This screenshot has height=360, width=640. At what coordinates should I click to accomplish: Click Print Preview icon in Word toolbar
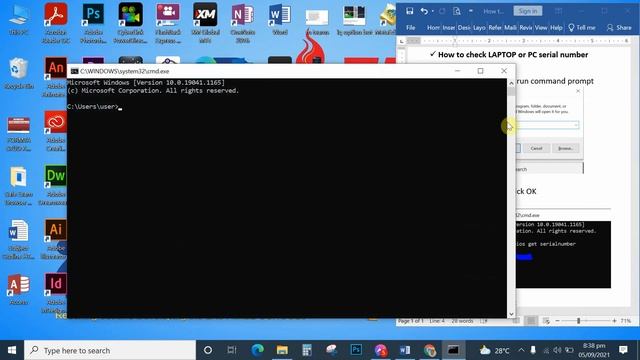coord(457,11)
